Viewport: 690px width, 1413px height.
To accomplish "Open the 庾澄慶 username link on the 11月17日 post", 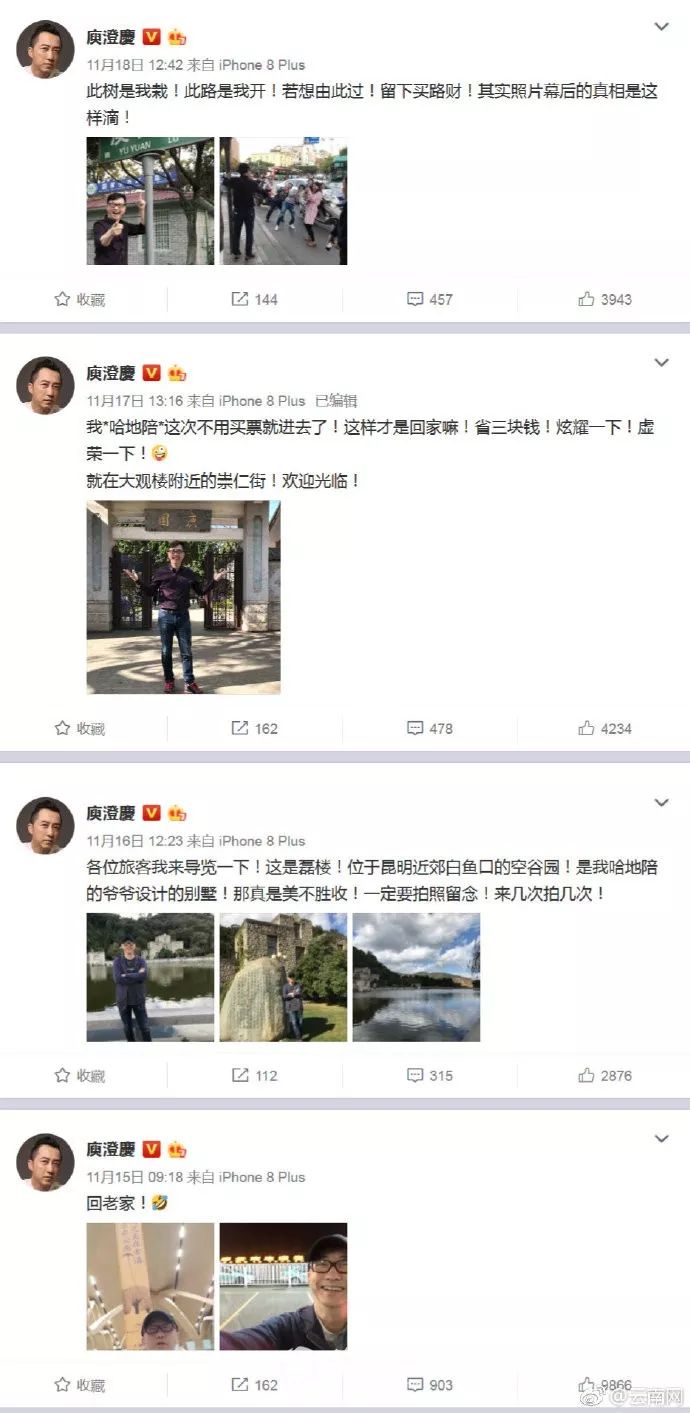I will [110, 373].
